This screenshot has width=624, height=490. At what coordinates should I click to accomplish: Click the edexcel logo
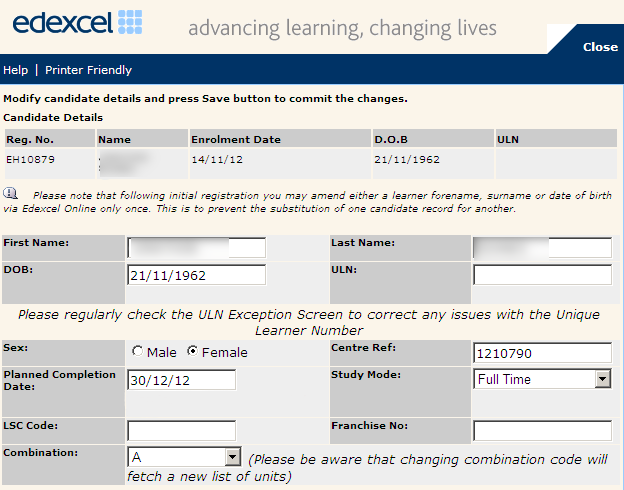pyautogui.click(x=78, y=24)
